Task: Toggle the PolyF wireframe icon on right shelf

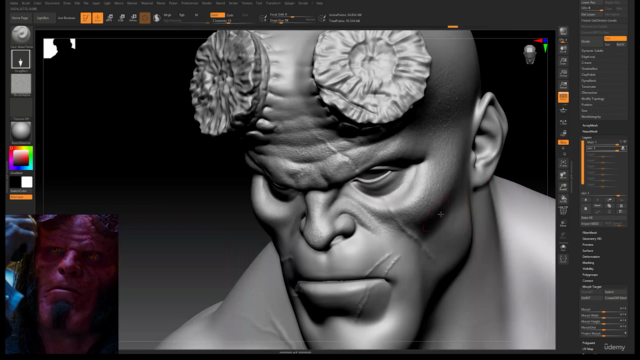Action: click(x=563, y=211)
